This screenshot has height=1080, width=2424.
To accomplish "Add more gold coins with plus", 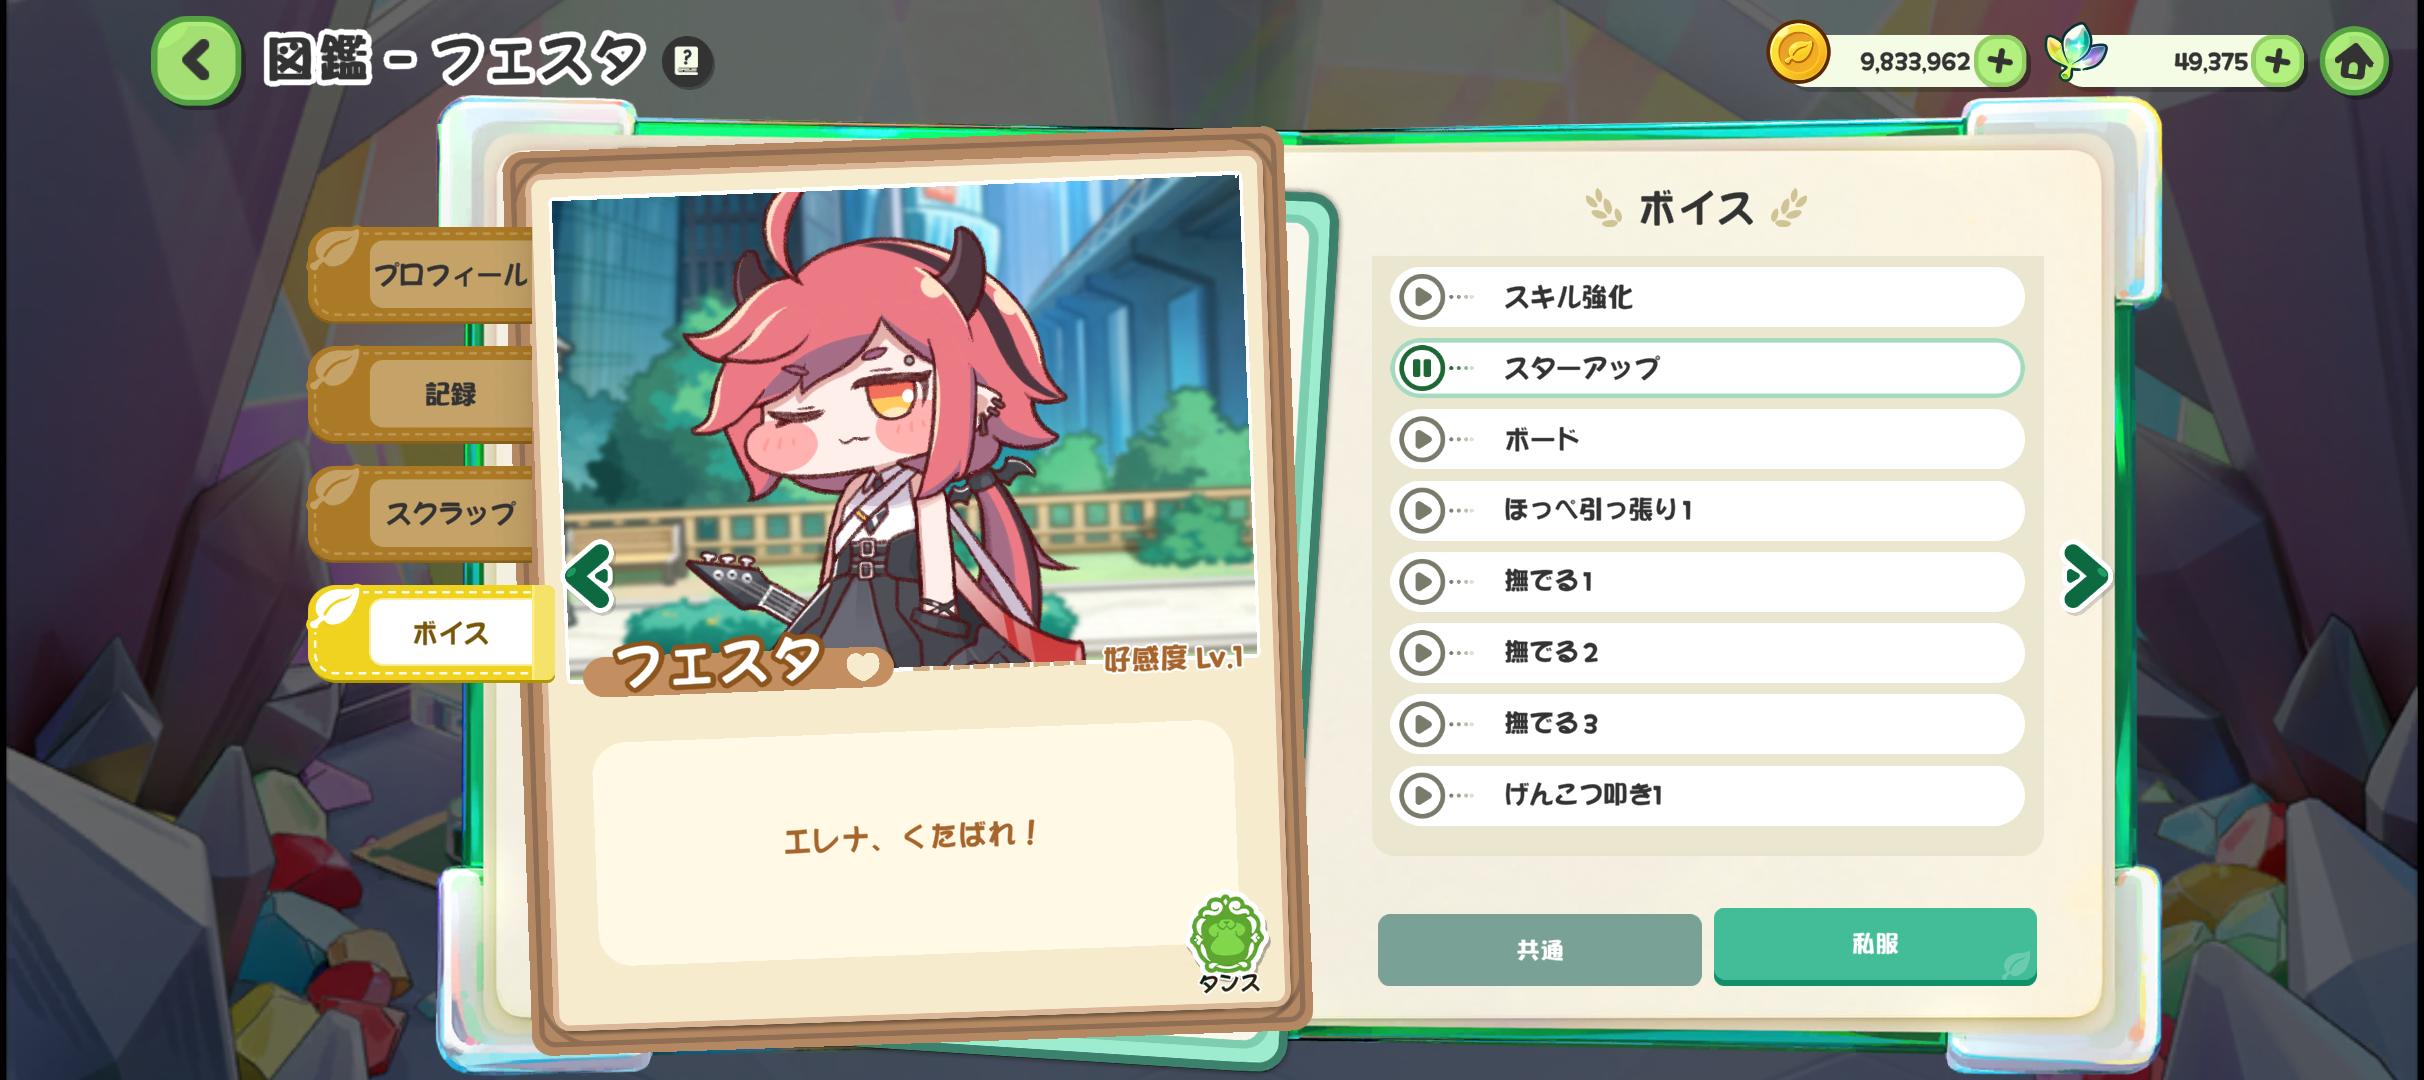I will [1999, 62].
